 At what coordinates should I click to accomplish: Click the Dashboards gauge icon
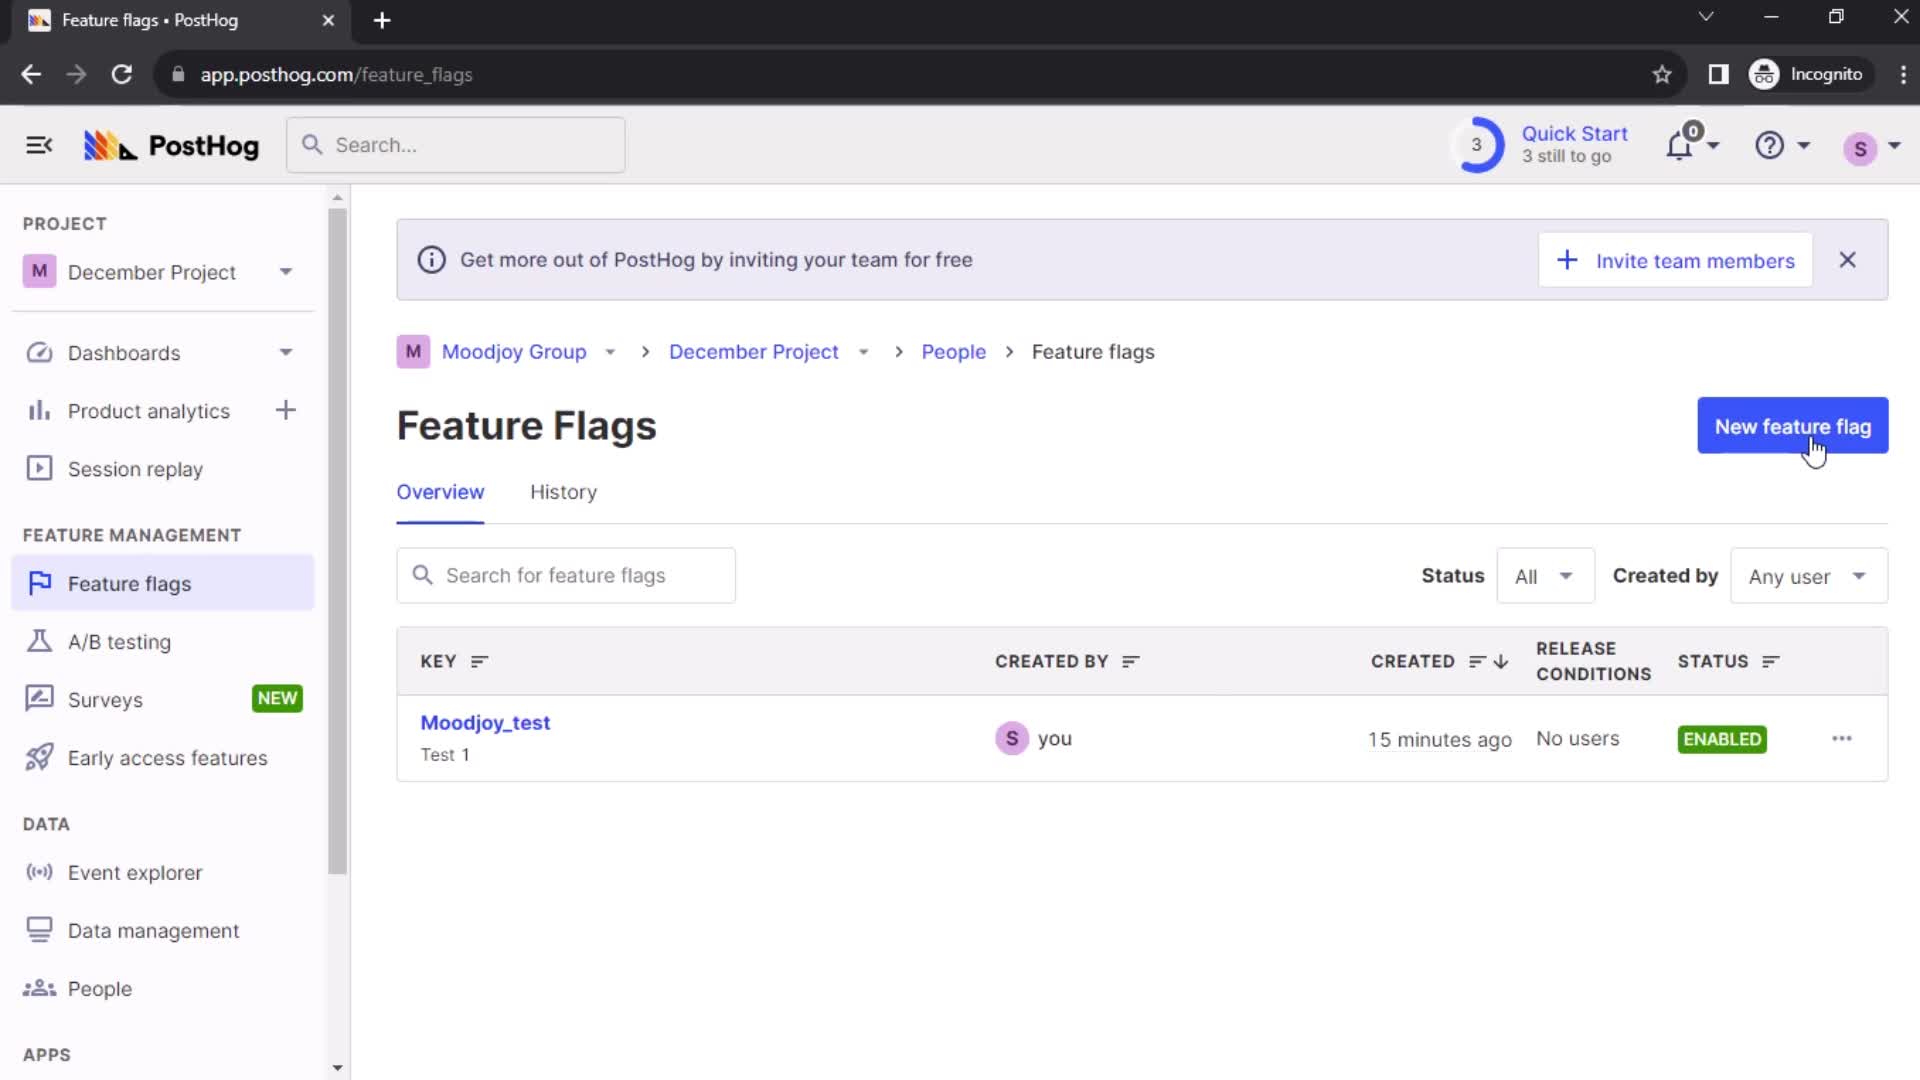point(39,353)
